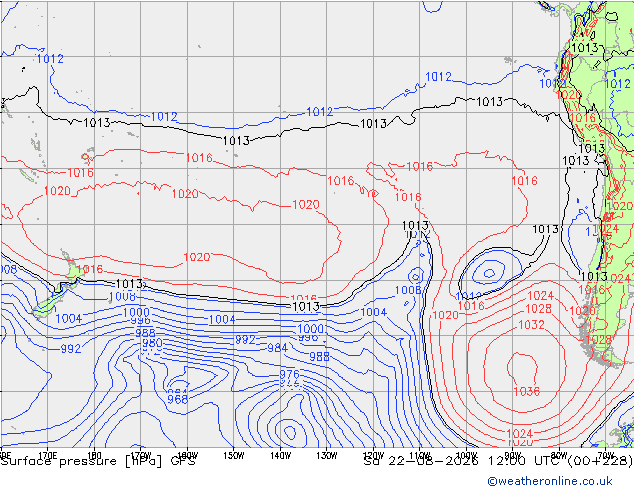The width and height of the screenshot is (634, 490).
Task: Click the 180 longitude axis label
Action: coord(94,455)
